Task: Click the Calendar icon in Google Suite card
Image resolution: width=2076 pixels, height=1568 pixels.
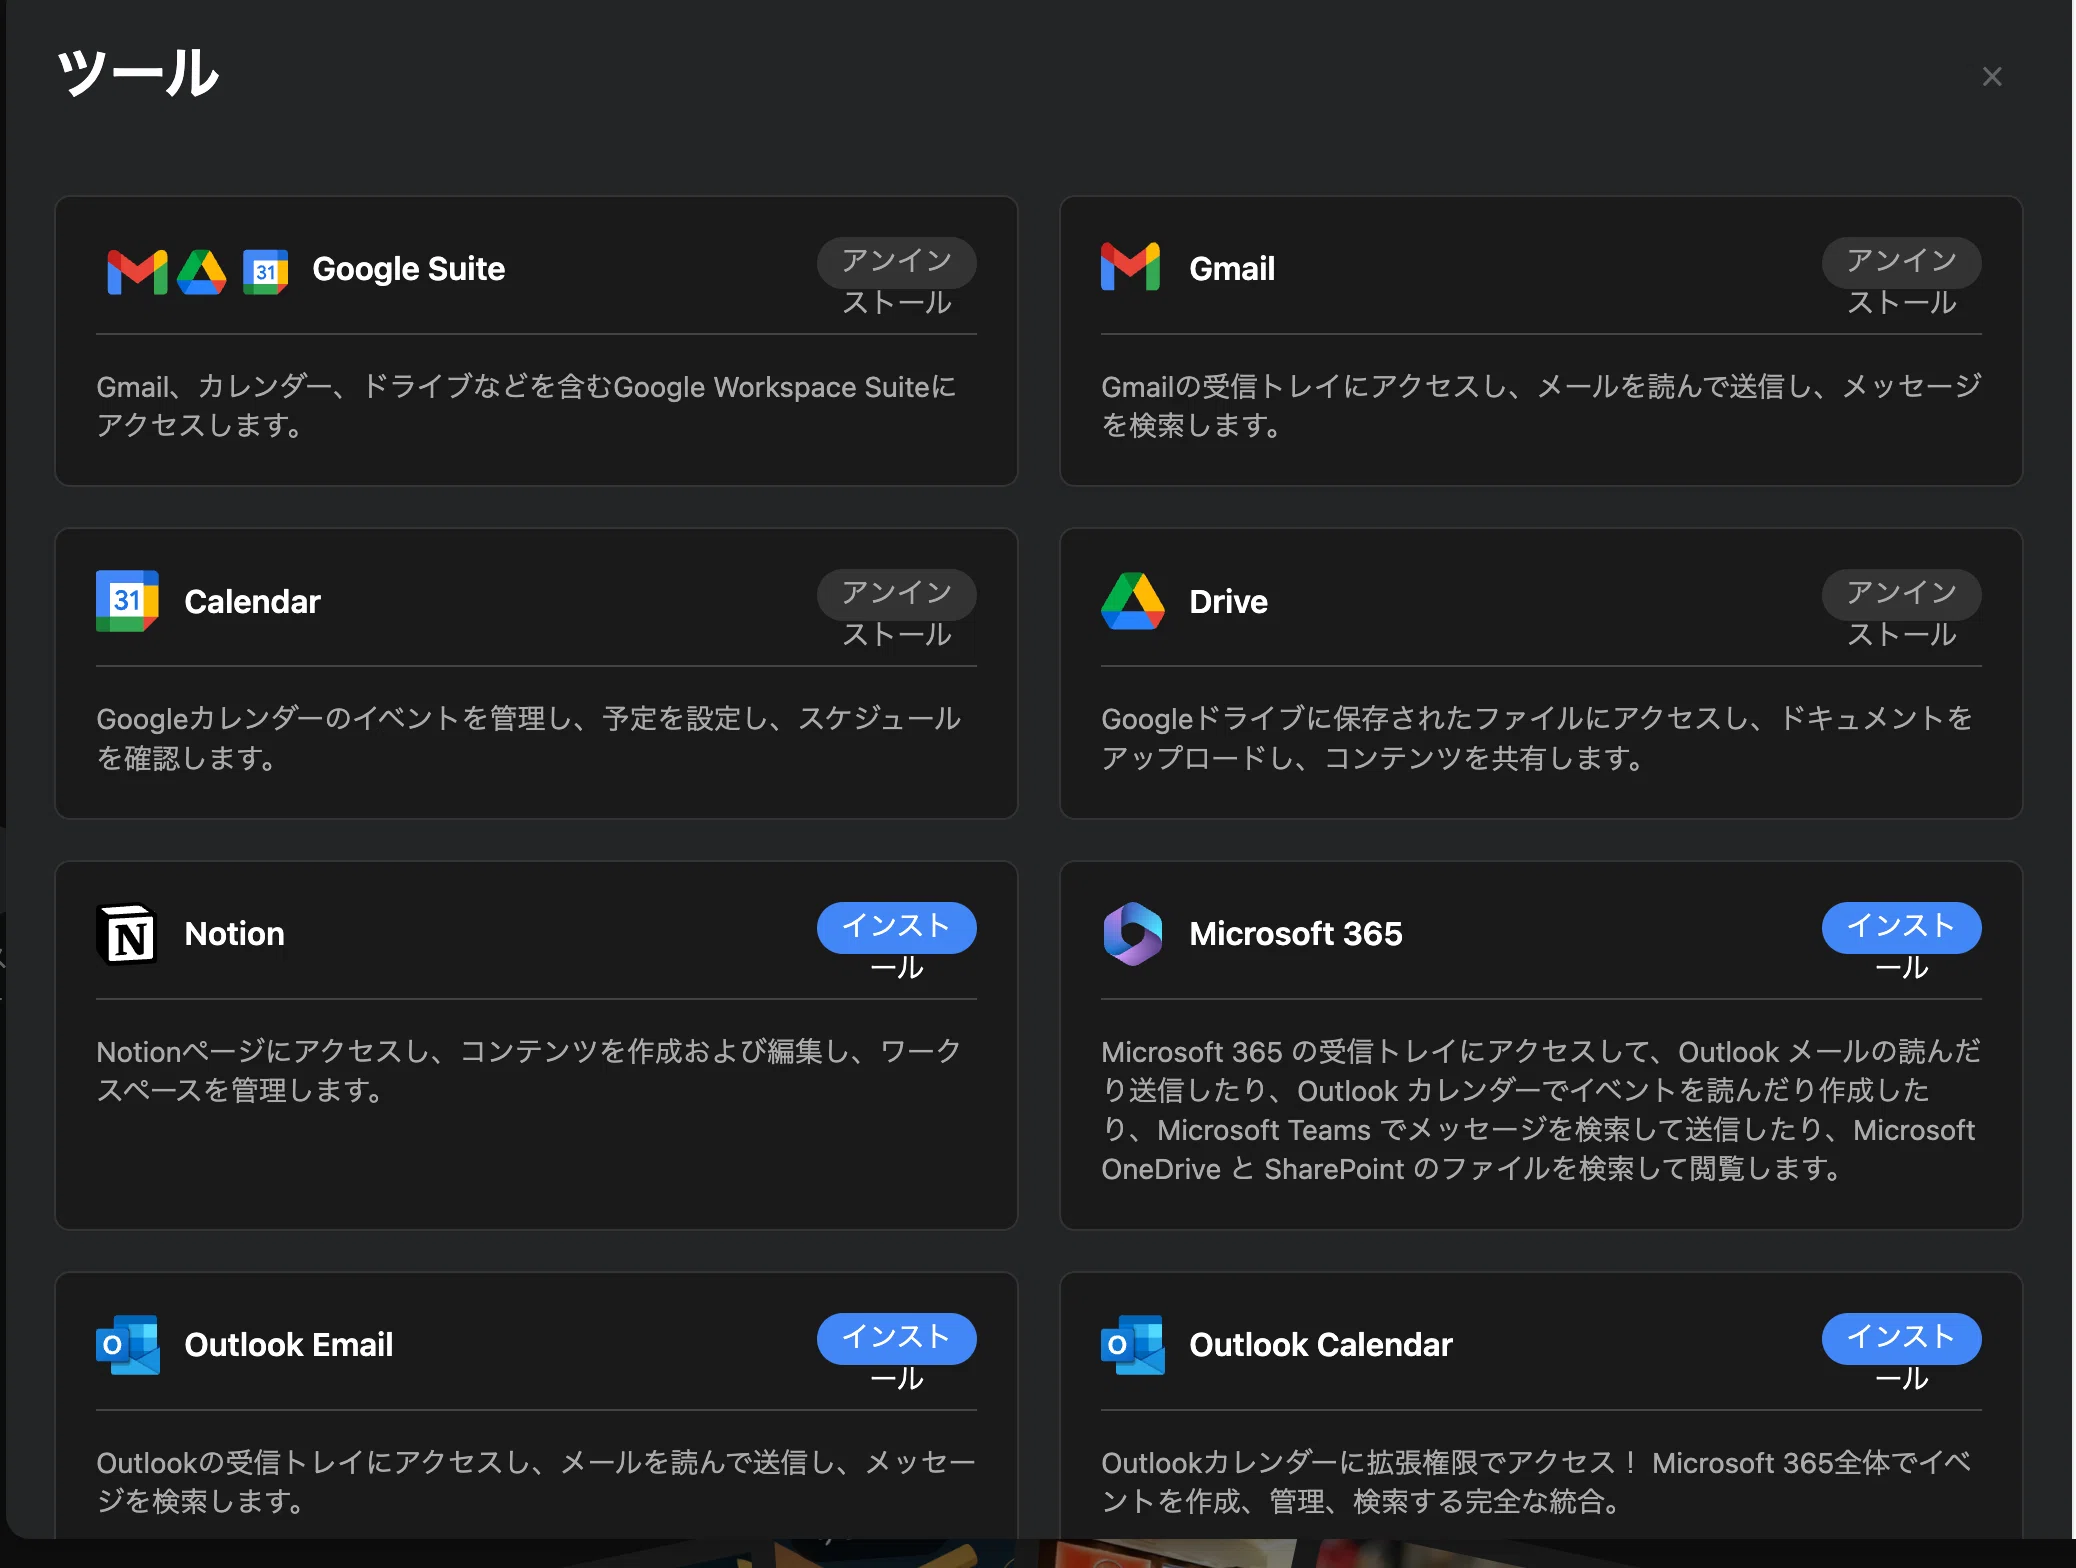Action: point(265,271)
